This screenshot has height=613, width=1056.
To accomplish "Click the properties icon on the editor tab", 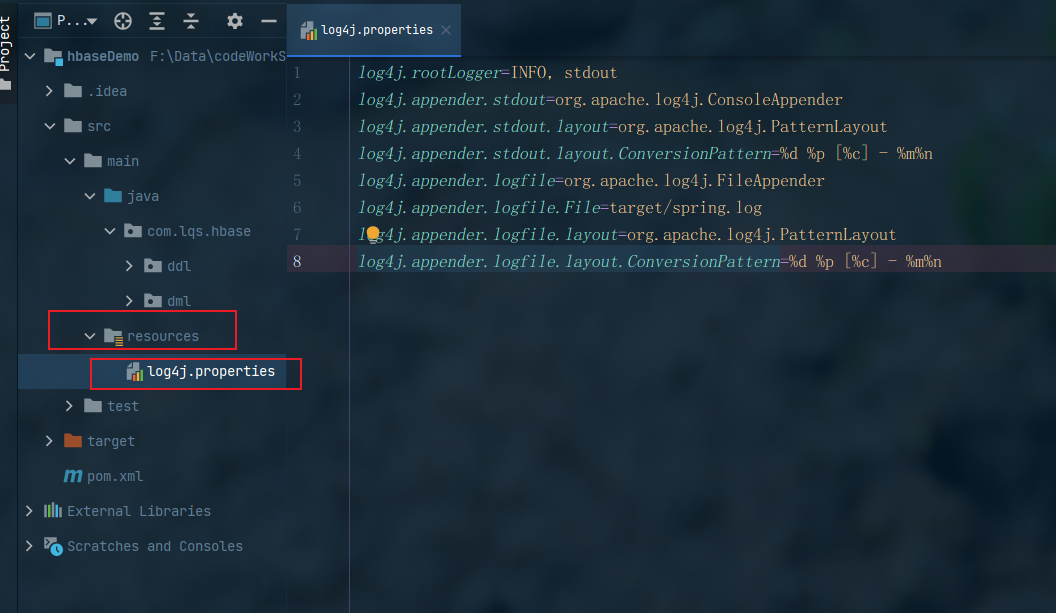I will (308, 30).
